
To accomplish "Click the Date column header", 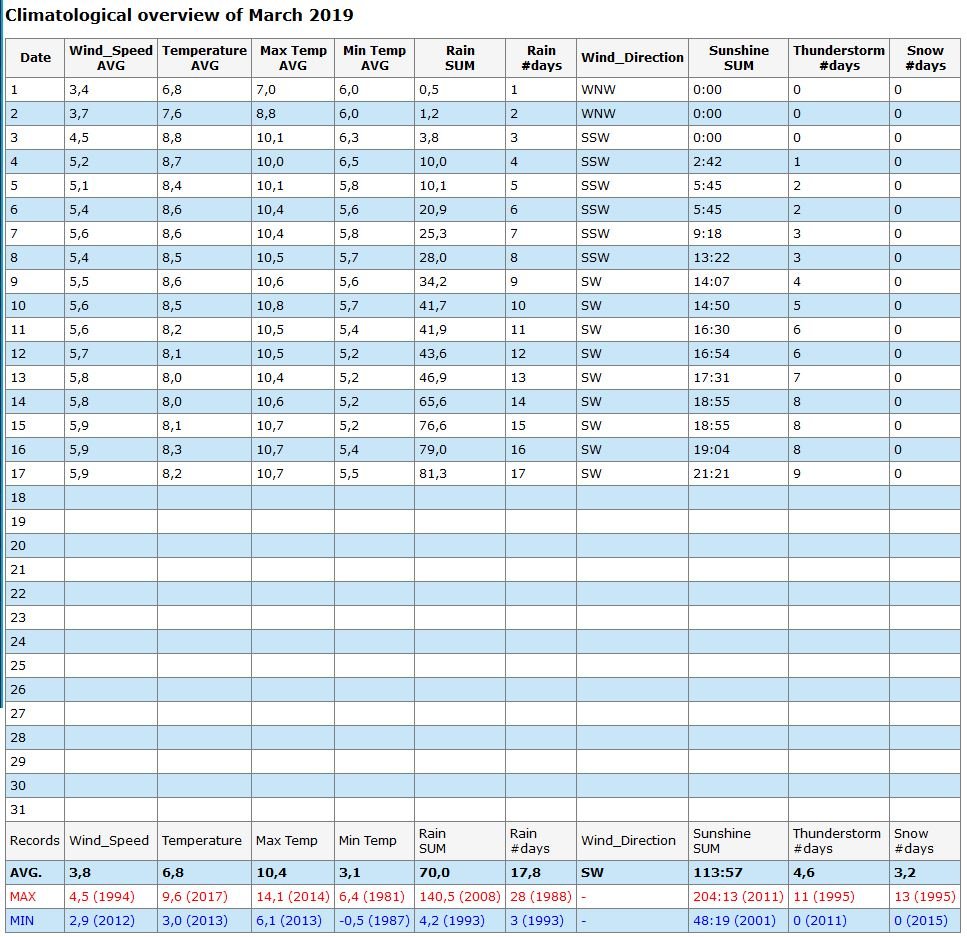I will coord(35,58).
